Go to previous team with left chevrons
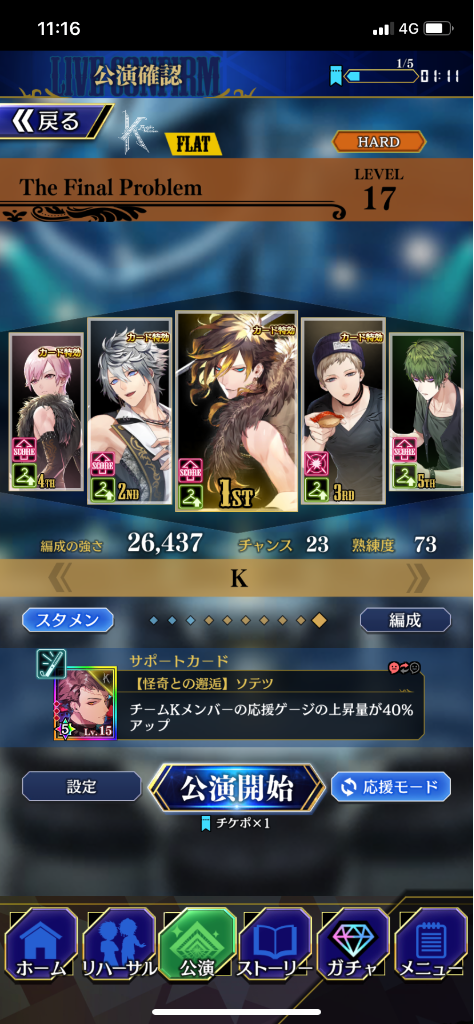The height and width of the screenshot is (1024, 474). tap(60, 578)
